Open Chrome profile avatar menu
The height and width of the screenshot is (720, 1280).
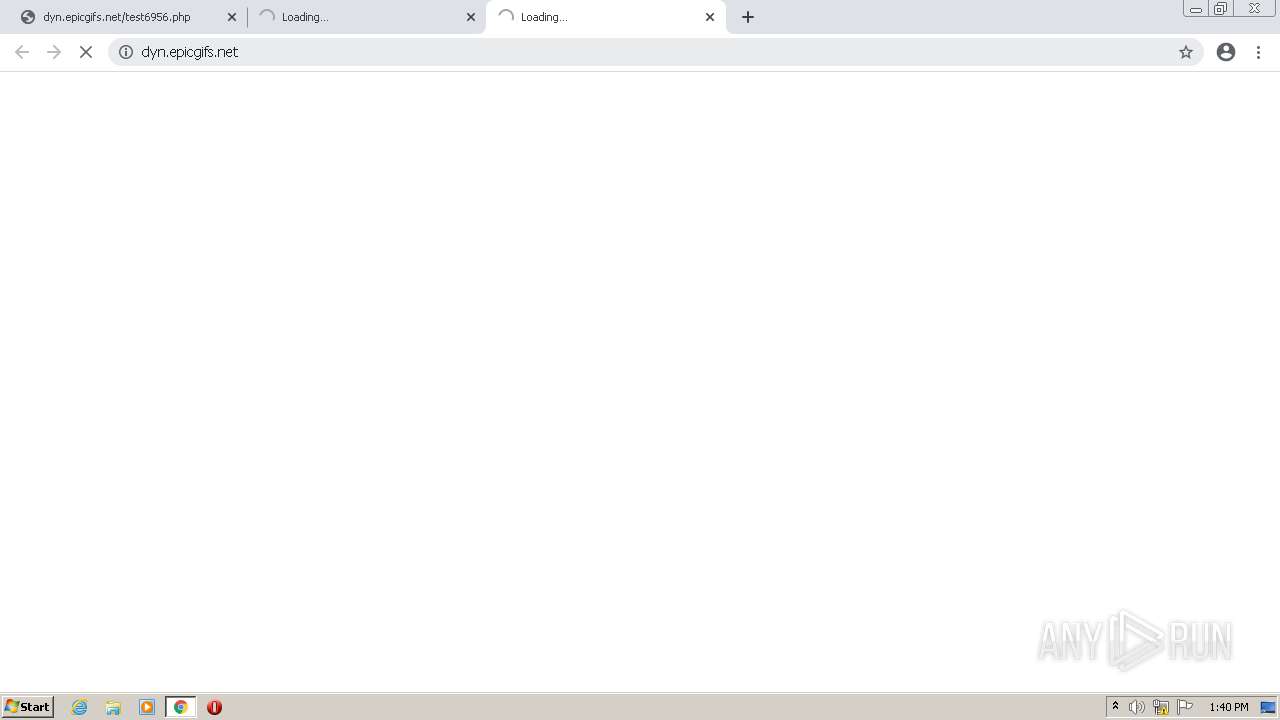click(1226, 52)
